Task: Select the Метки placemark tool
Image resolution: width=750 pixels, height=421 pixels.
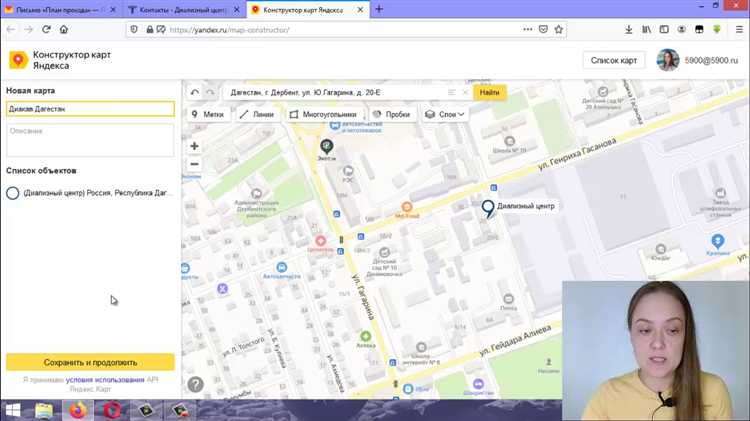Action: pyautogui.click(x=207, y=114)
